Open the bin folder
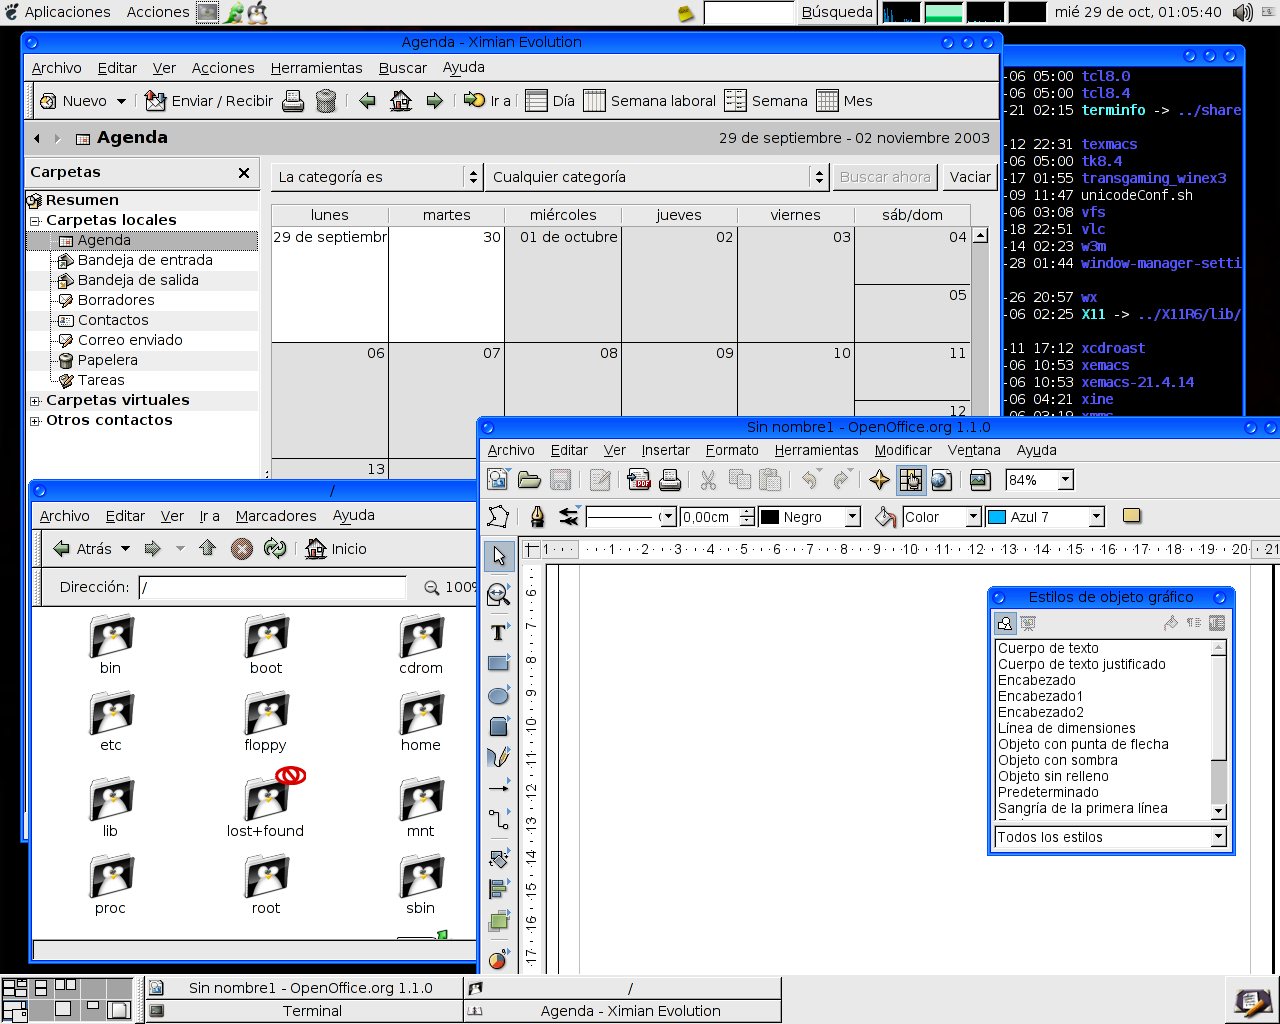Screen dimensions: 1280x1024 (x=110, y=646)
